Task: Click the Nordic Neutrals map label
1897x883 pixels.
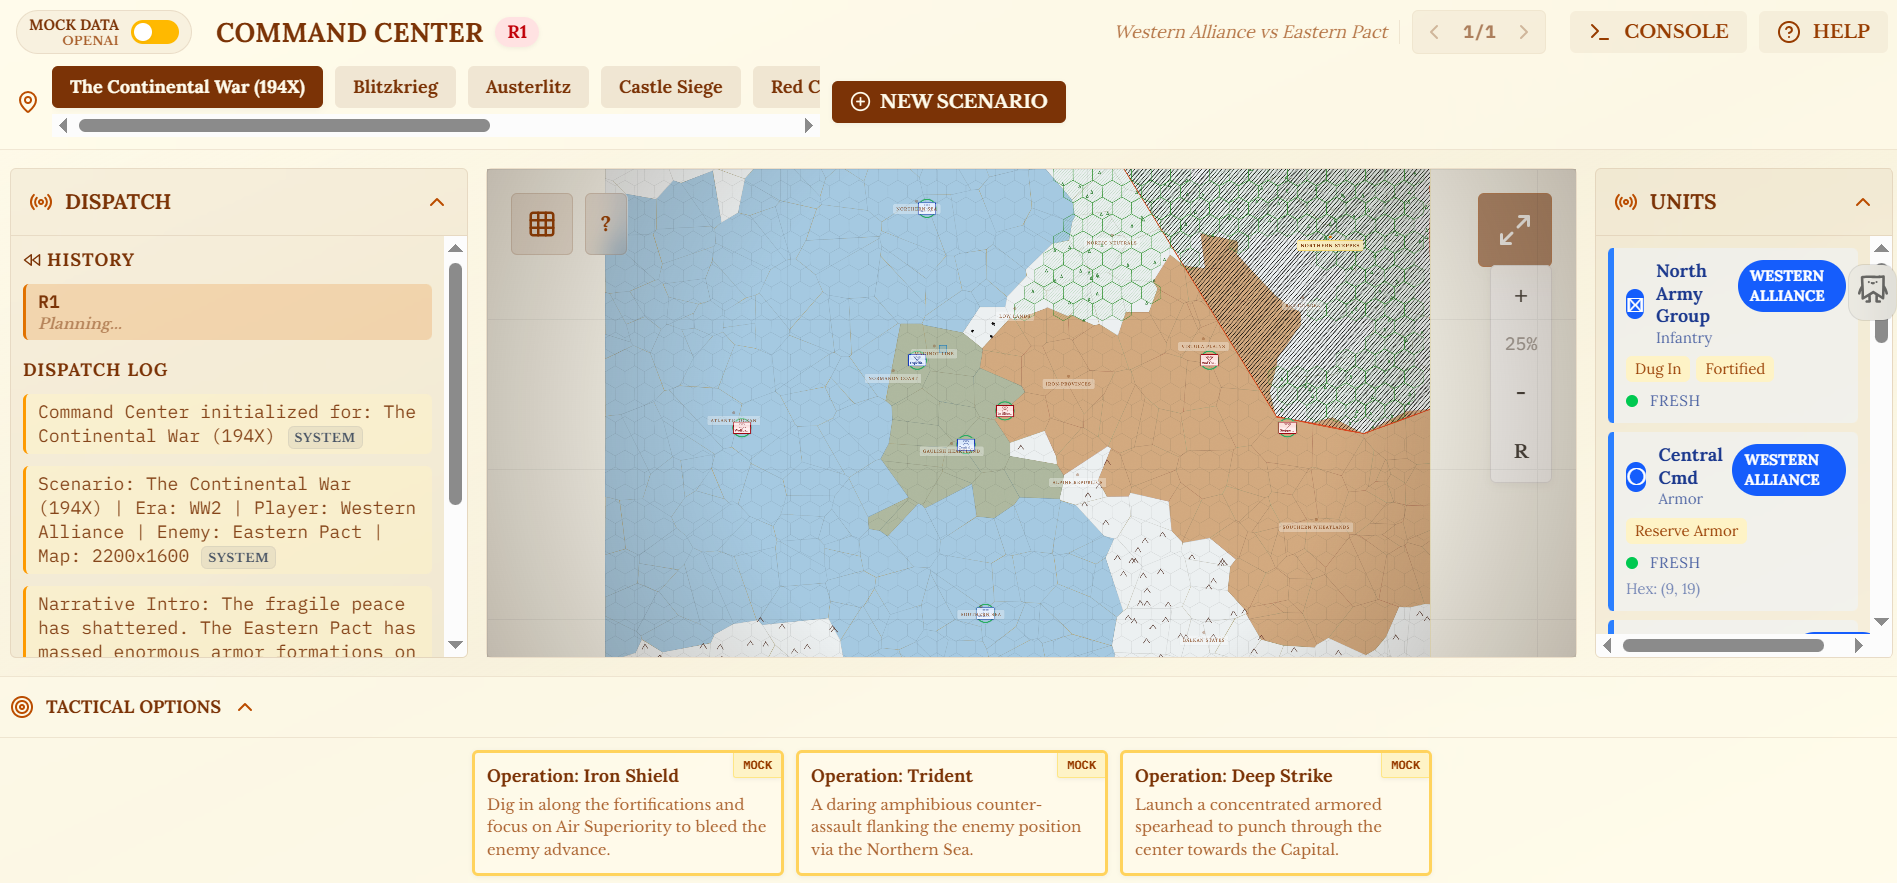Action: 1111,243
